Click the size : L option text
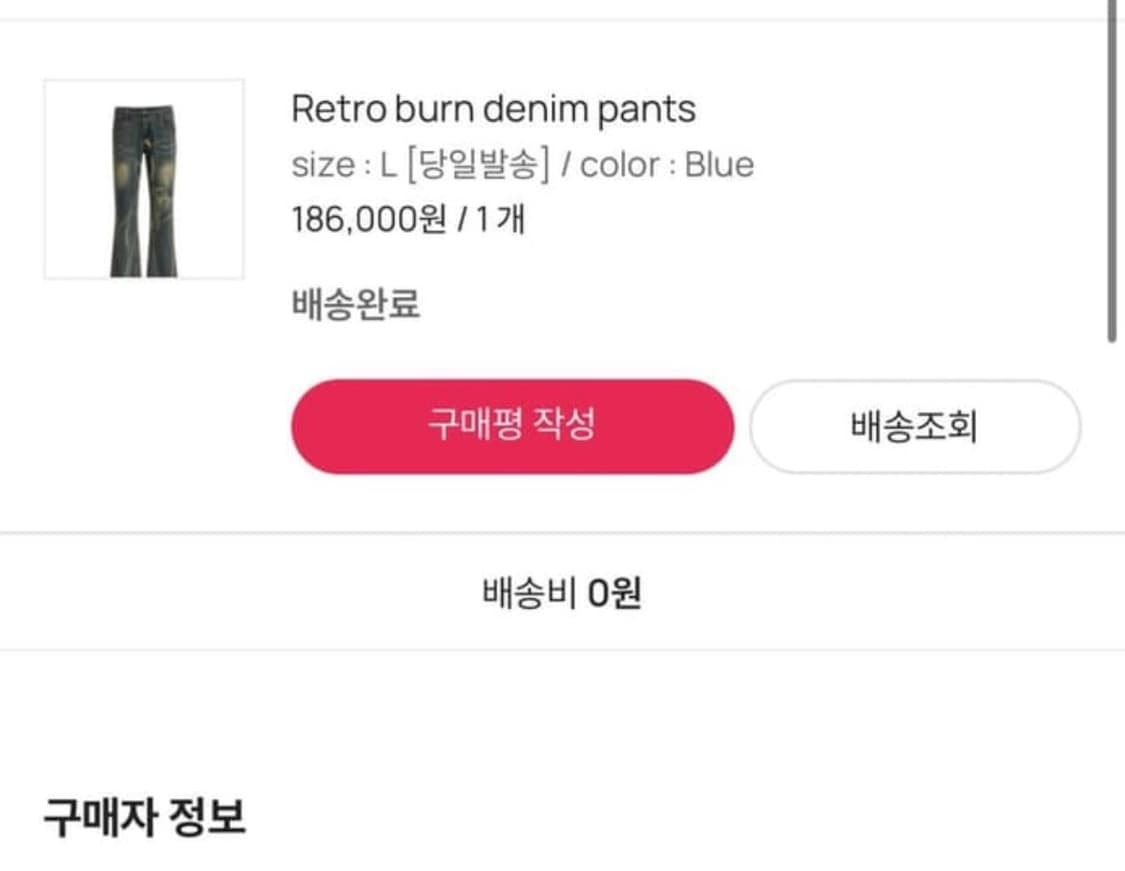 344,165
